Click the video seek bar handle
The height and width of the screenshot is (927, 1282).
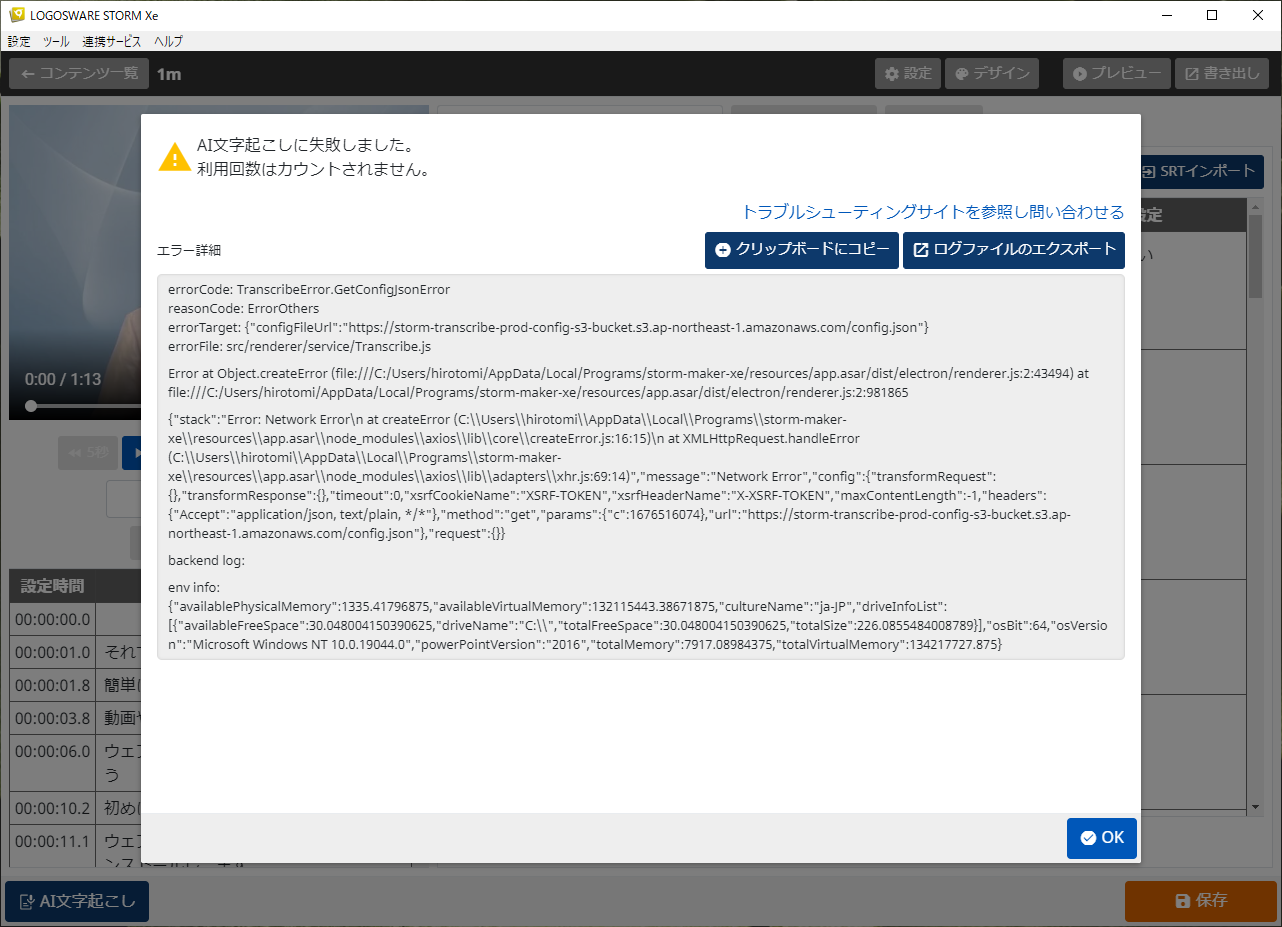[31, 406]
